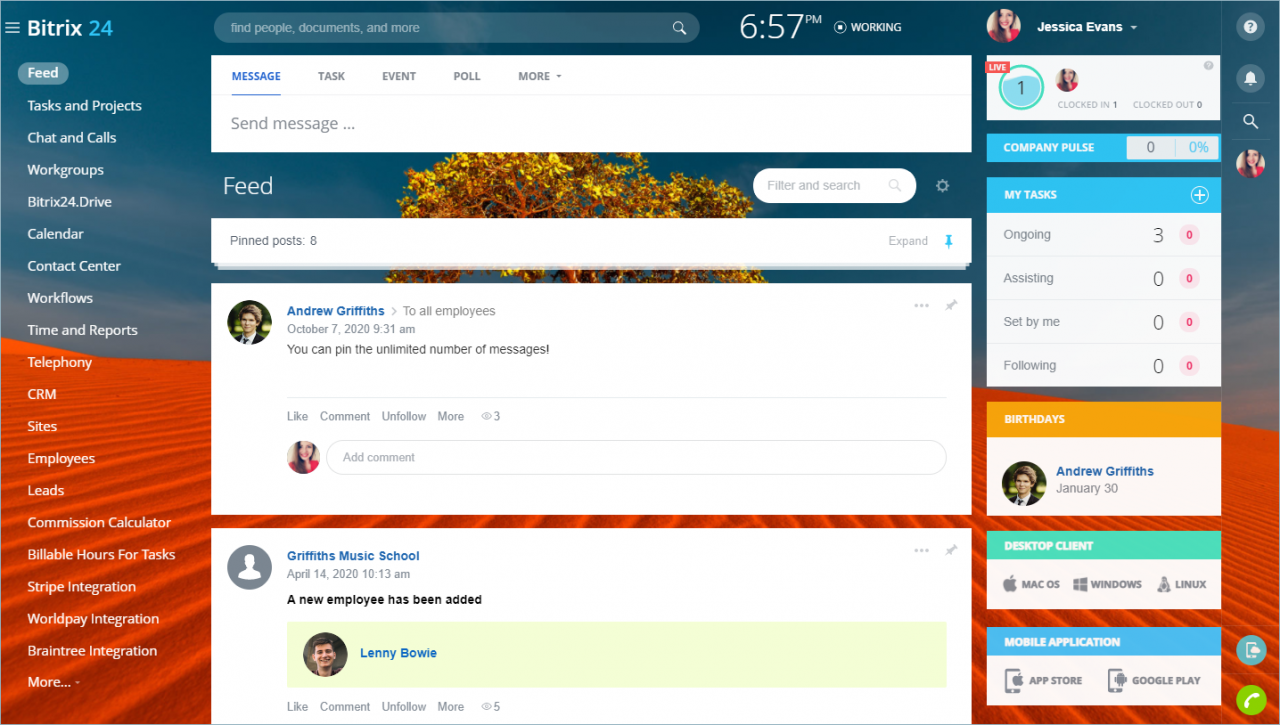1280x725 pixels.
Task: Expand the pinned posts
Action: pos(908,241)
